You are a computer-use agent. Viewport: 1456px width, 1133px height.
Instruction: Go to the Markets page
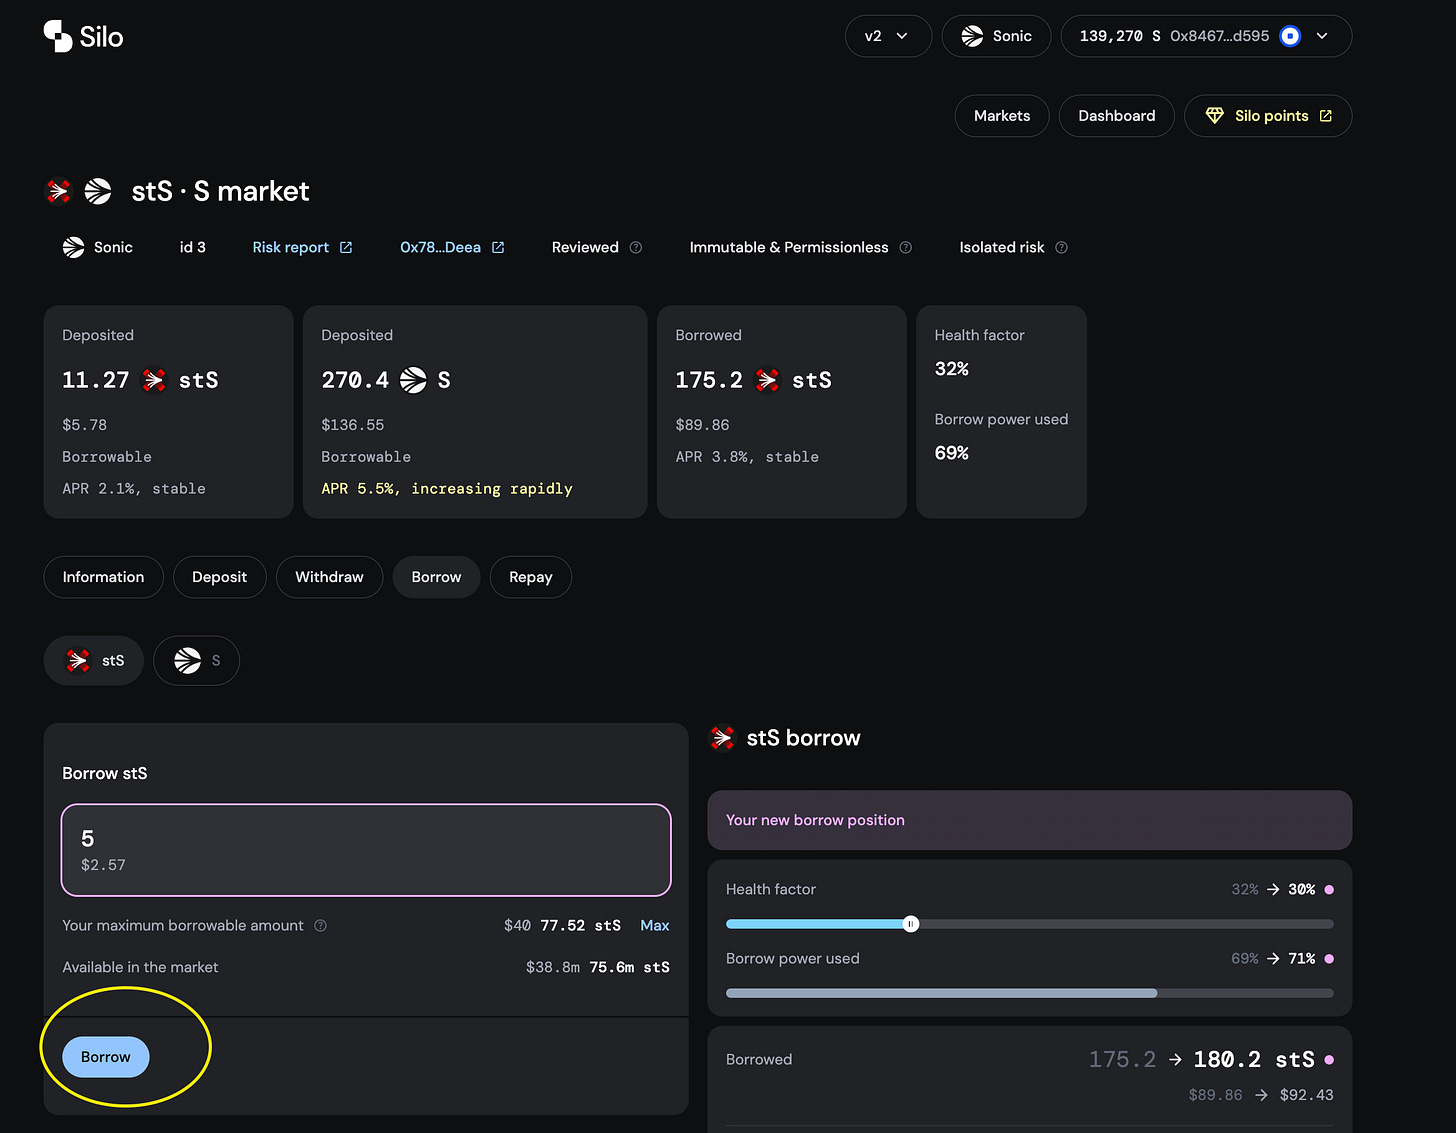[1002, 116]
